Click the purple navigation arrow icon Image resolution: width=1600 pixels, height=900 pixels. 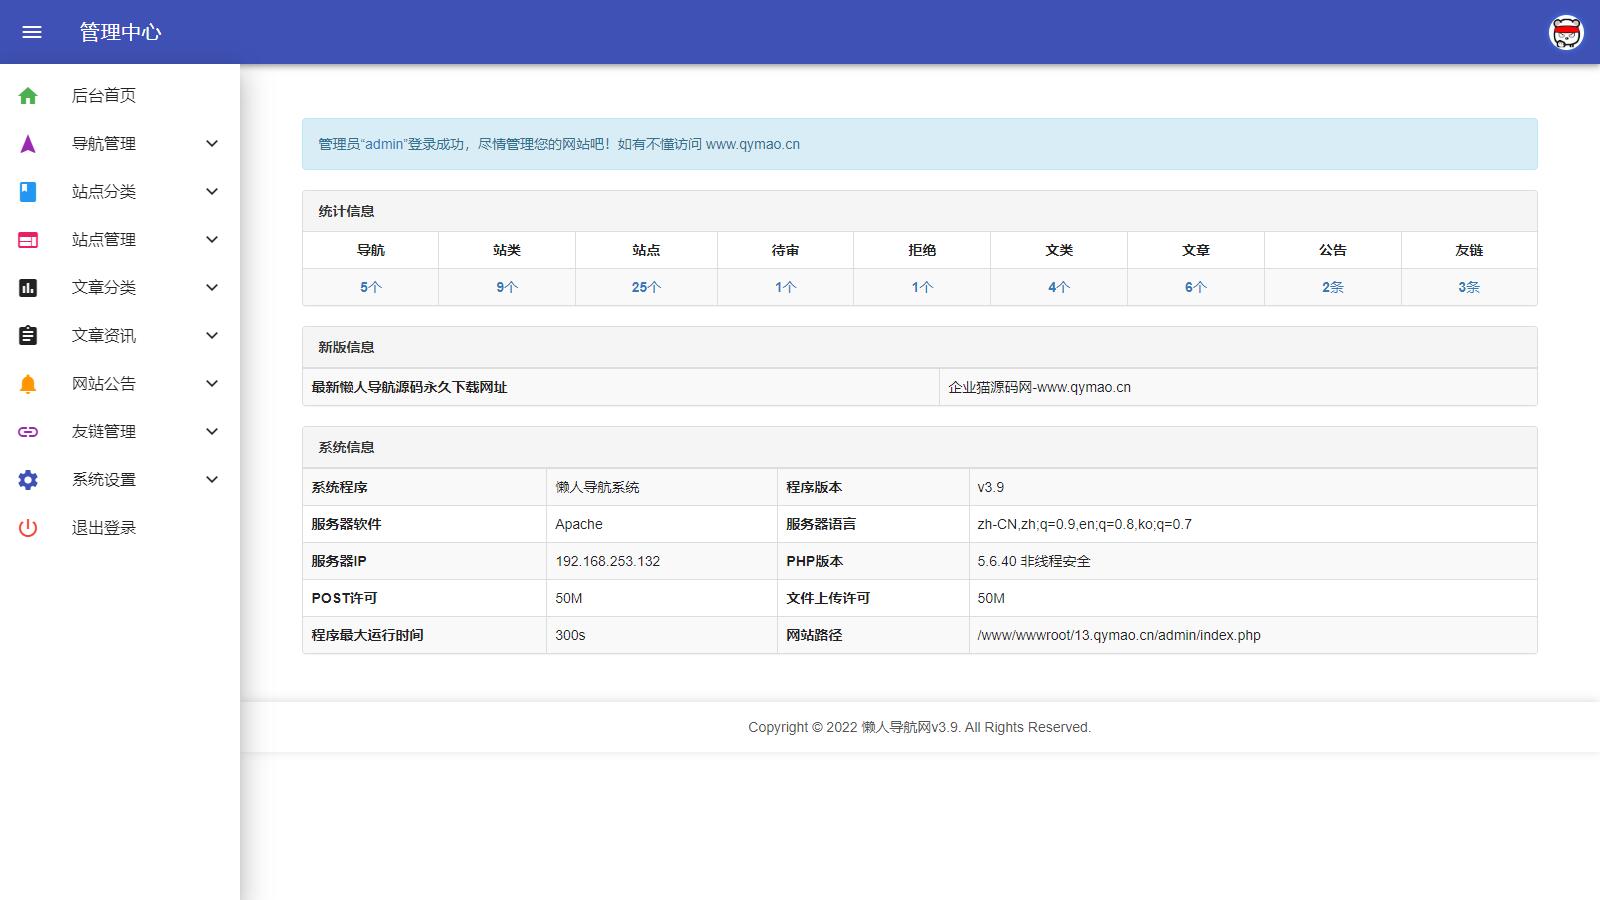click(28, 144)
